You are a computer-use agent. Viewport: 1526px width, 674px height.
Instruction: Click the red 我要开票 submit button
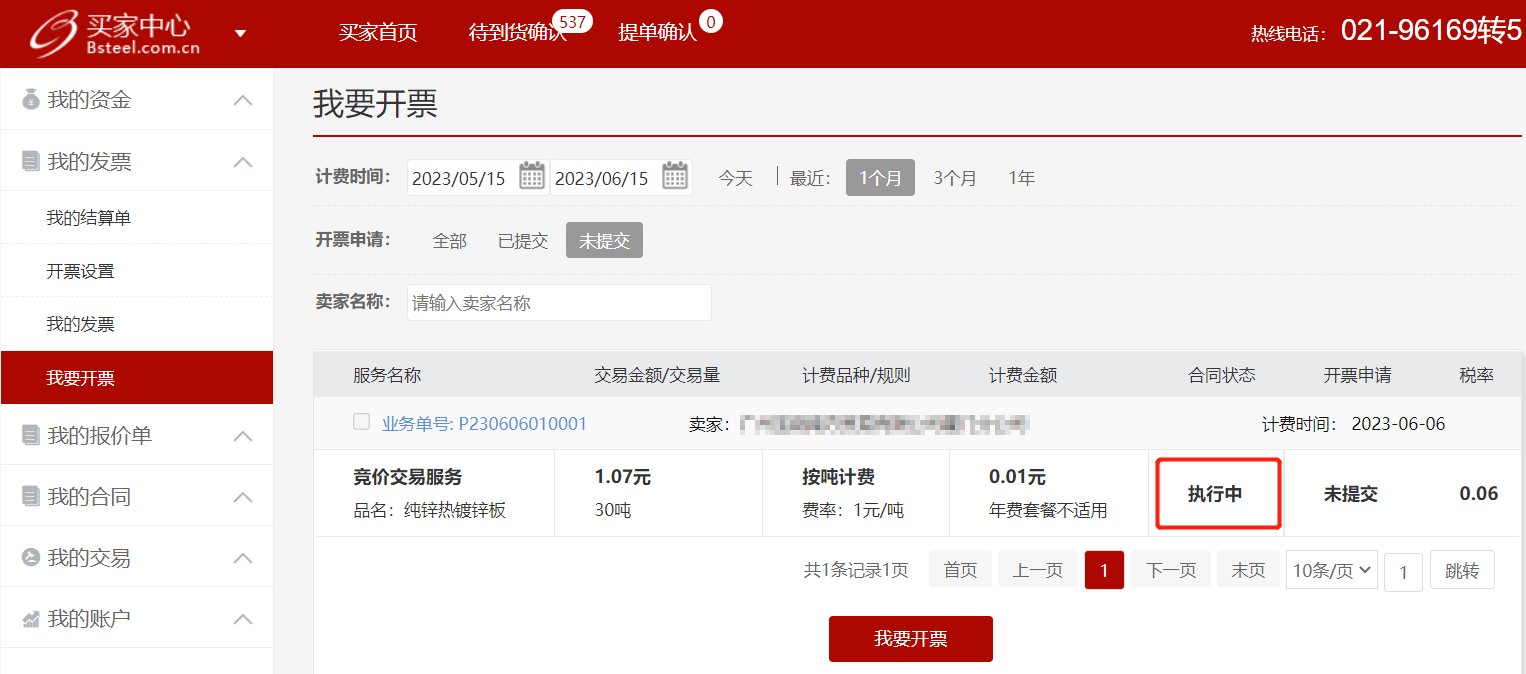pyautogui.click(x=910, y=639)
